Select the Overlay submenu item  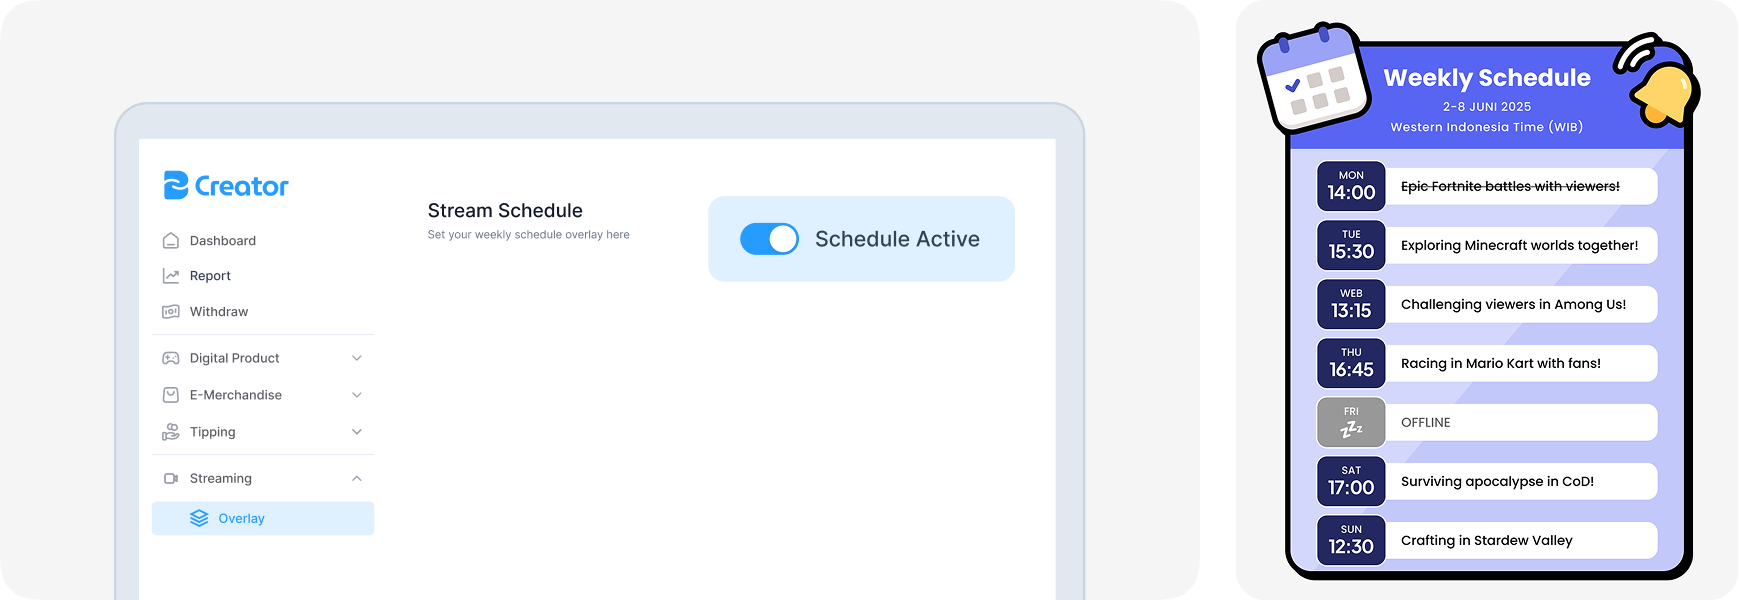coord(242,519)
